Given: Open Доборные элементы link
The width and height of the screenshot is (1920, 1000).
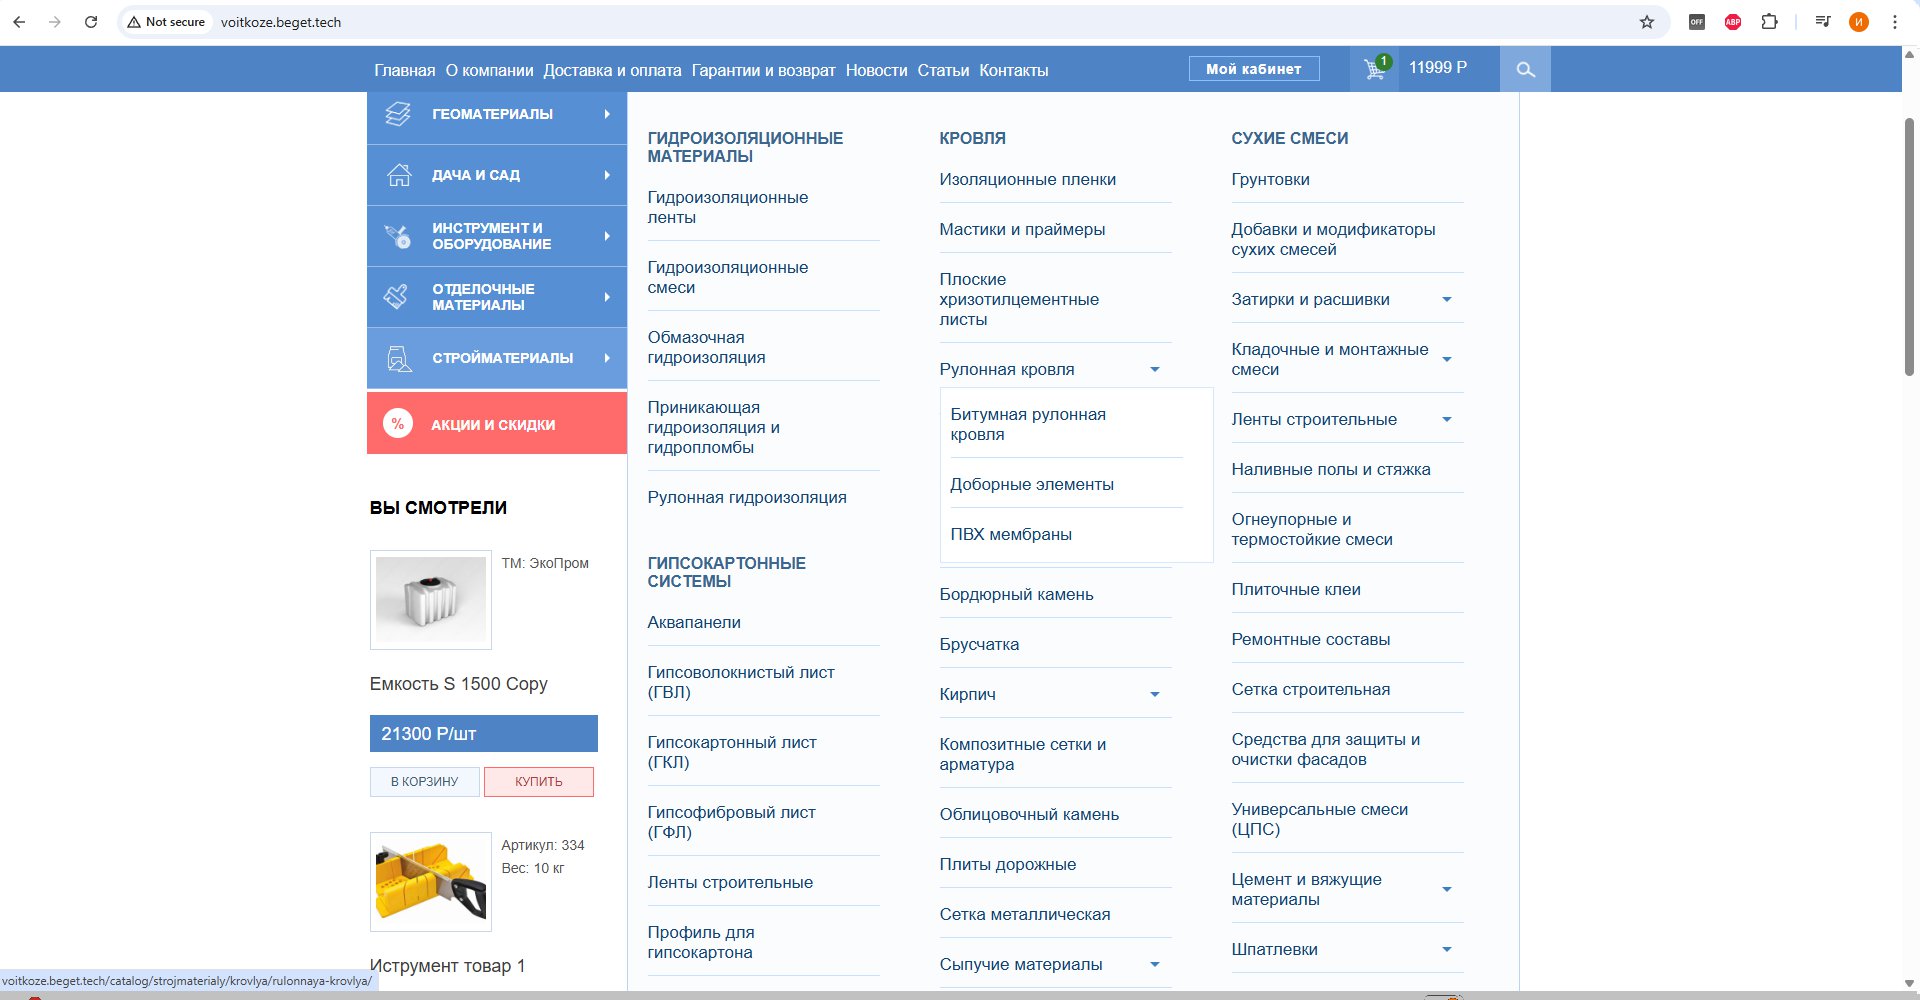Looking at the screenshot, I should coord(1032,484).
